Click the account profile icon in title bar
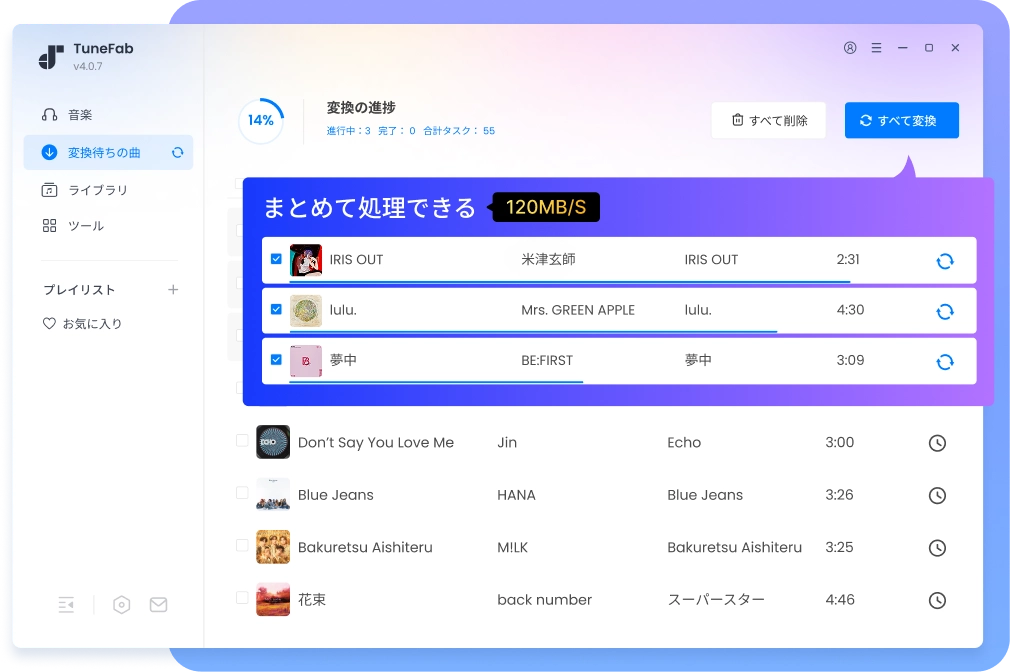This screenshot has height=672, width=1010. click(850, 48)
